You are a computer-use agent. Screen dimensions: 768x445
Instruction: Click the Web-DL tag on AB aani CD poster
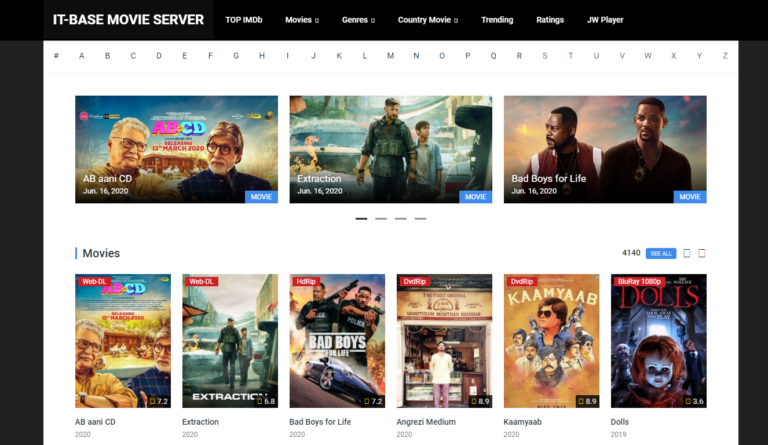coord(94,281)
